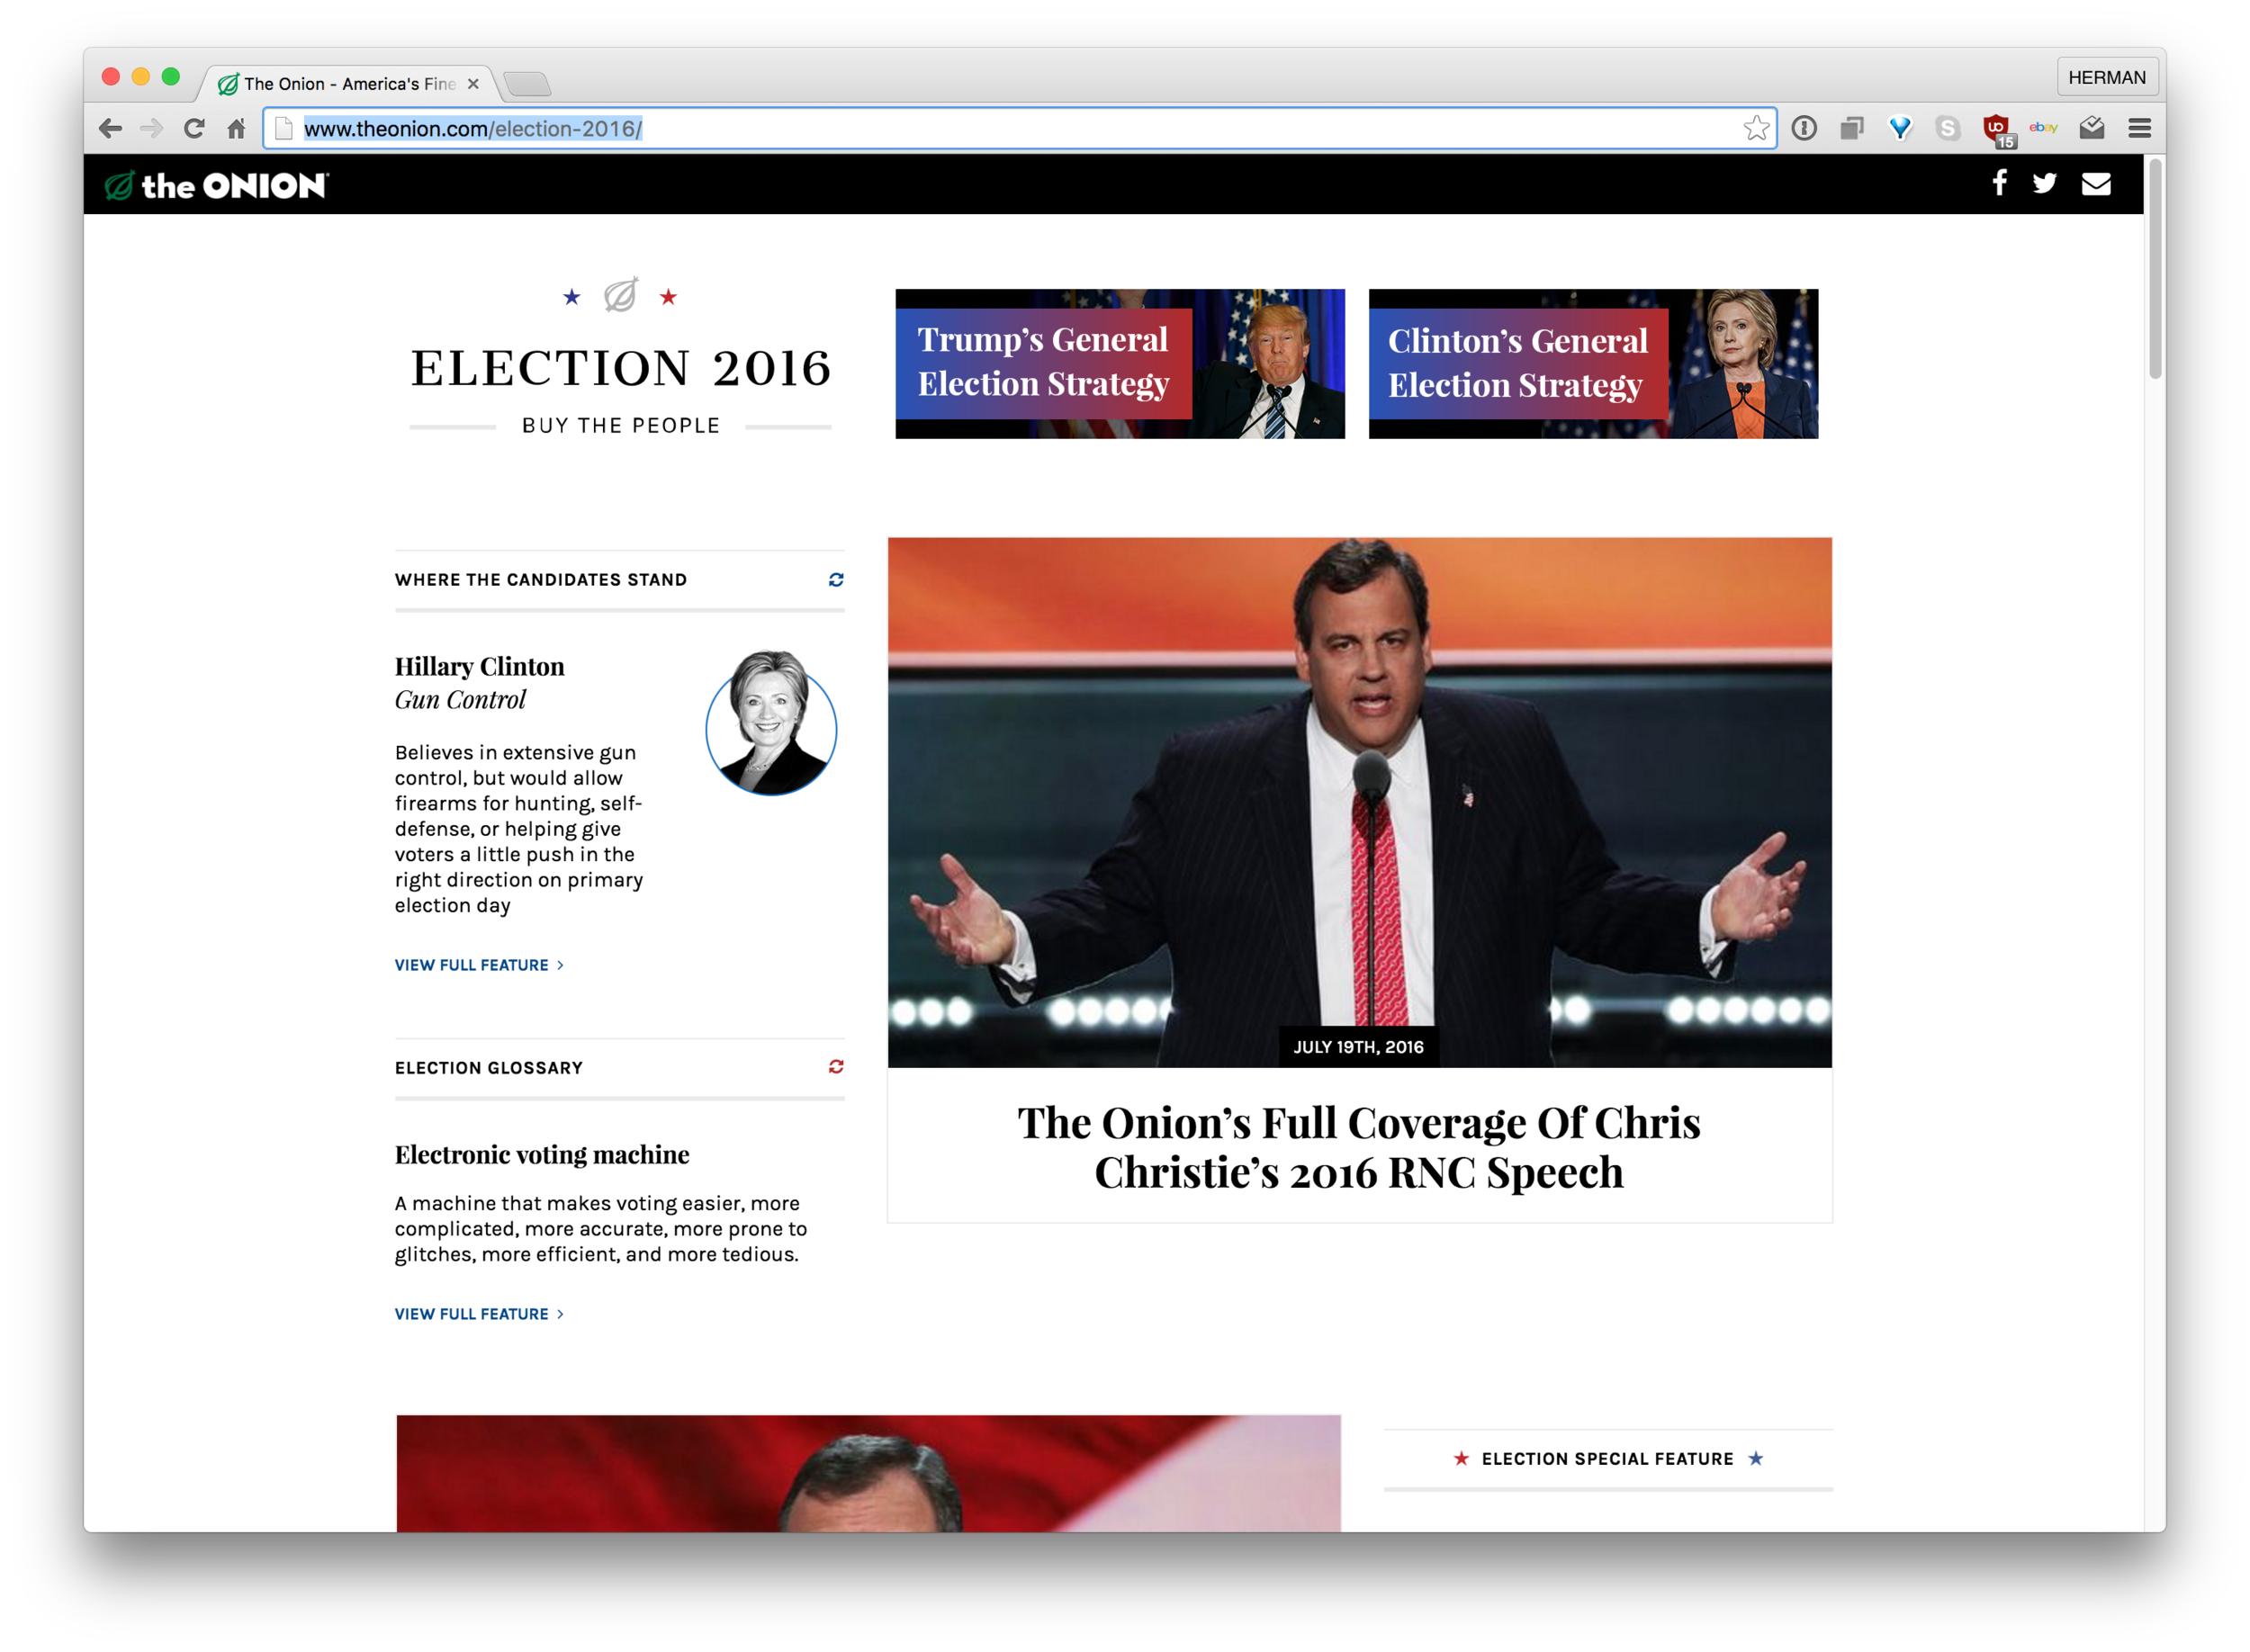2250x1652 pixels.
Task: Open the eBay extension icon
Action: coord(2043,127)
